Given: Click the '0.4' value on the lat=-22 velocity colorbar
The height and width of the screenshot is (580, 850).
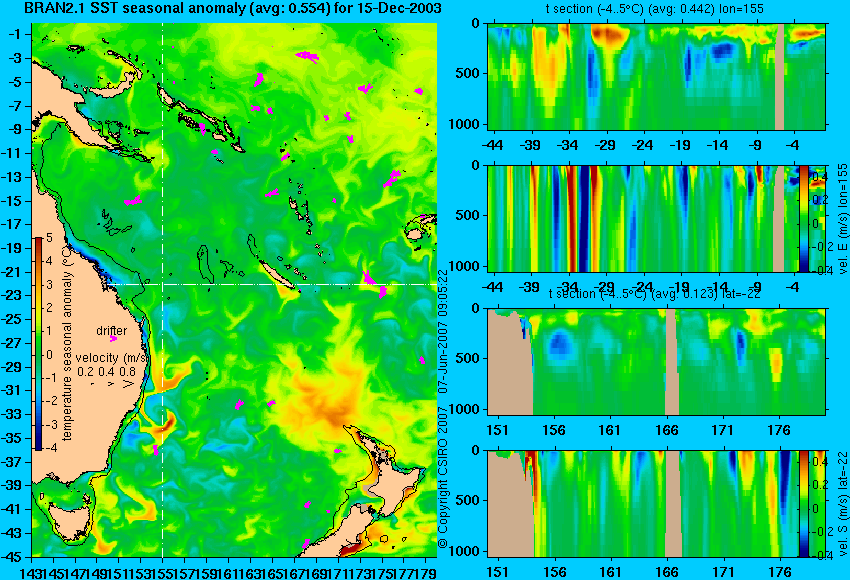Looking at the screenshot, I should pos(819,461).
